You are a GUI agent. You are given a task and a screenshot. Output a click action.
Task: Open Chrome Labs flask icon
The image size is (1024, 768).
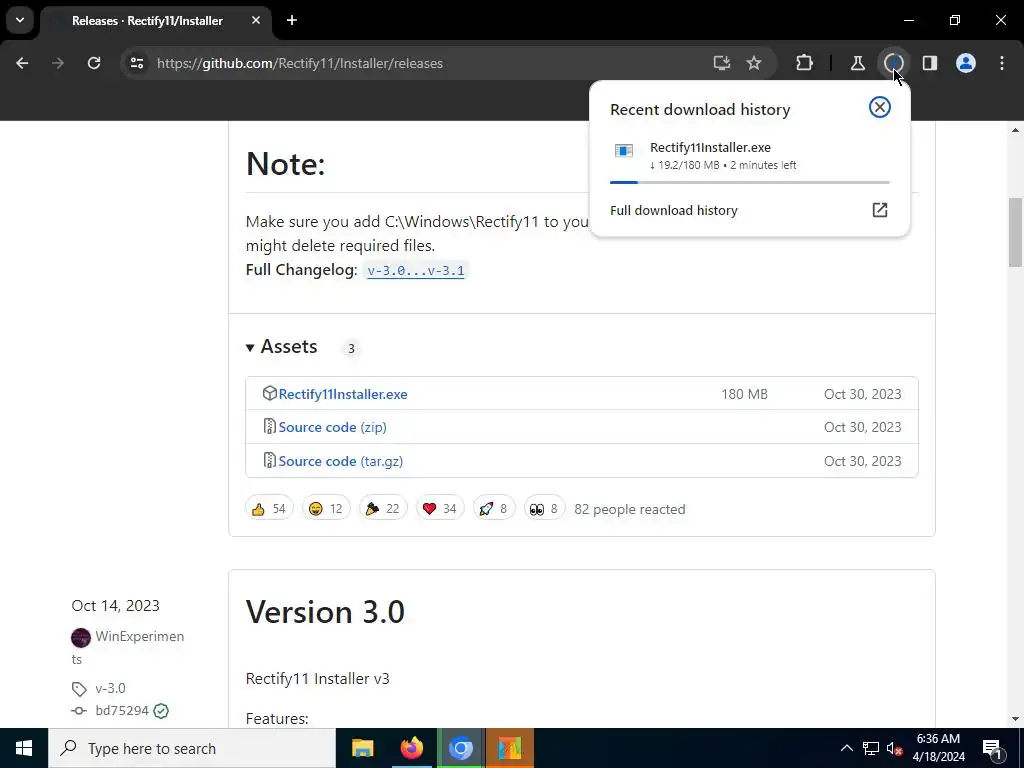pos(857,63)
